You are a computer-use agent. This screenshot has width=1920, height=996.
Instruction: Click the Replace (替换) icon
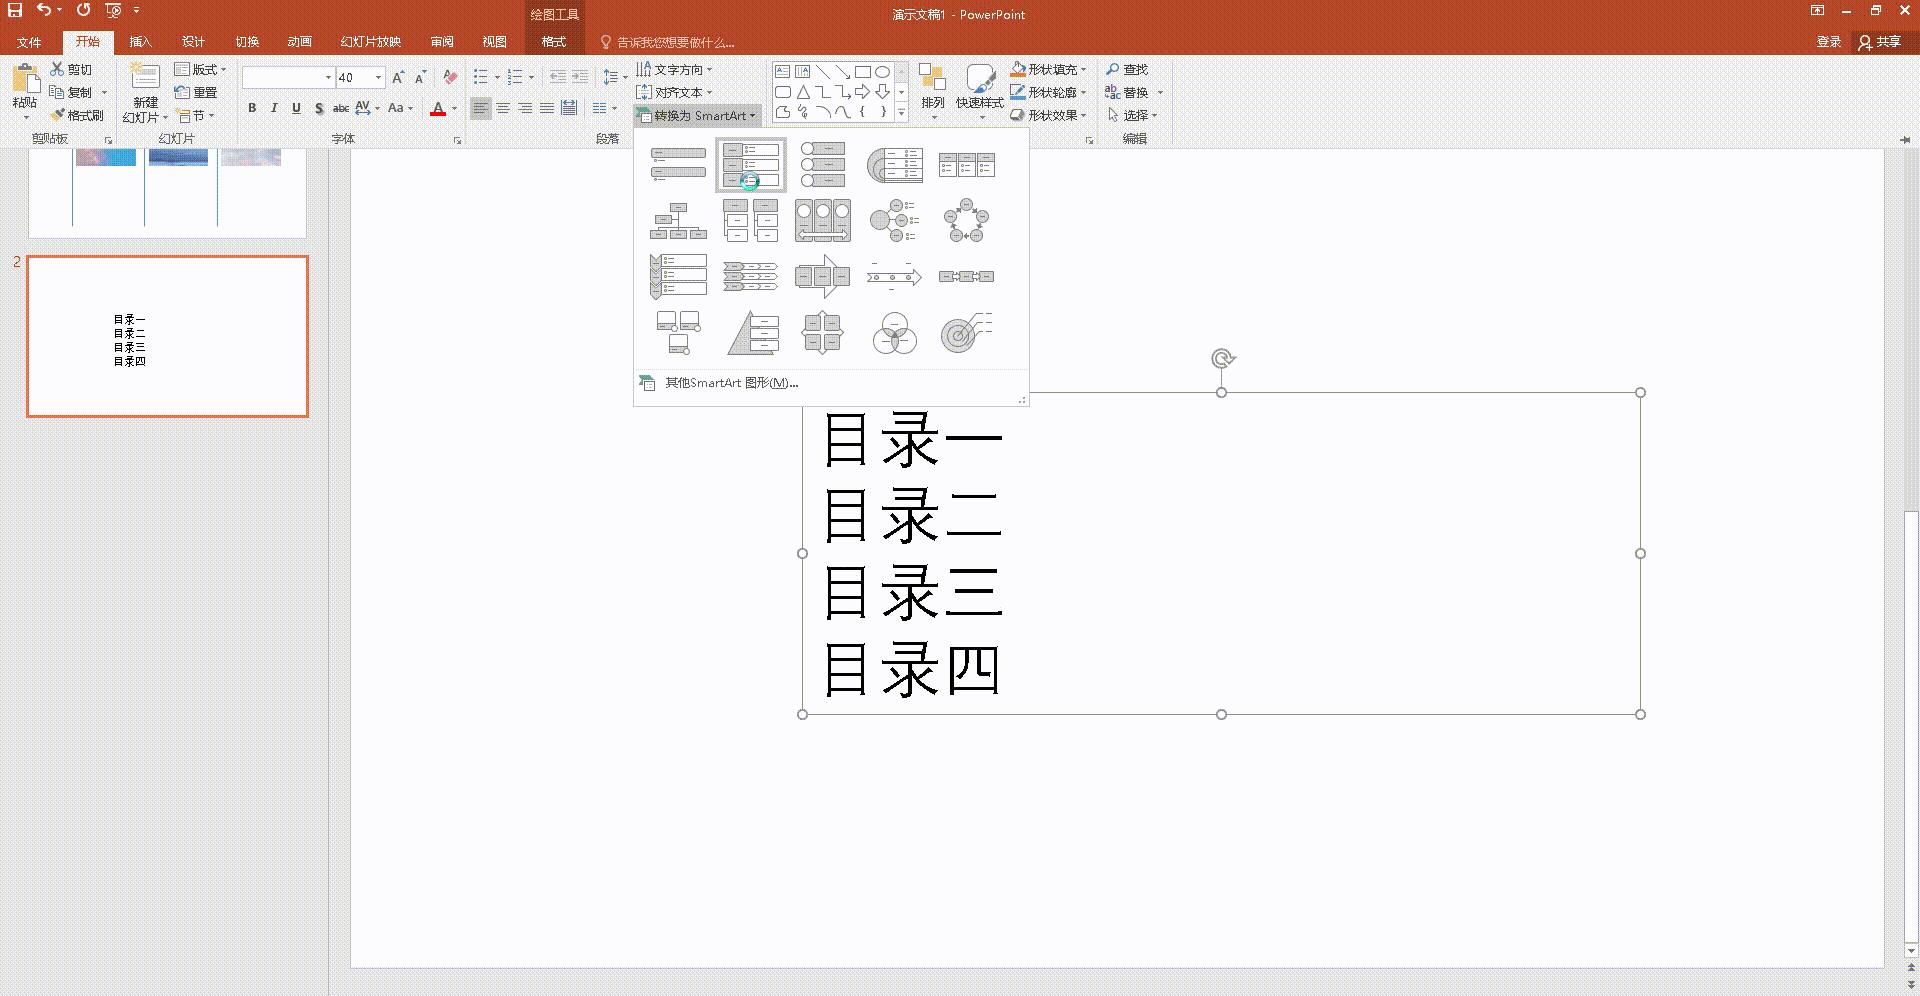click(1133, 91)
